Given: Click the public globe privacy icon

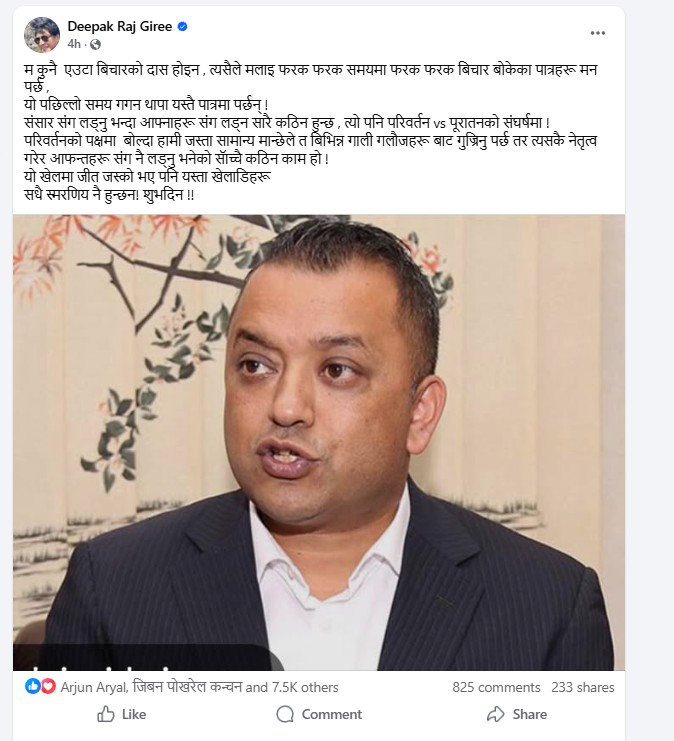Looking at the screenshot, I should click(95, 44).
